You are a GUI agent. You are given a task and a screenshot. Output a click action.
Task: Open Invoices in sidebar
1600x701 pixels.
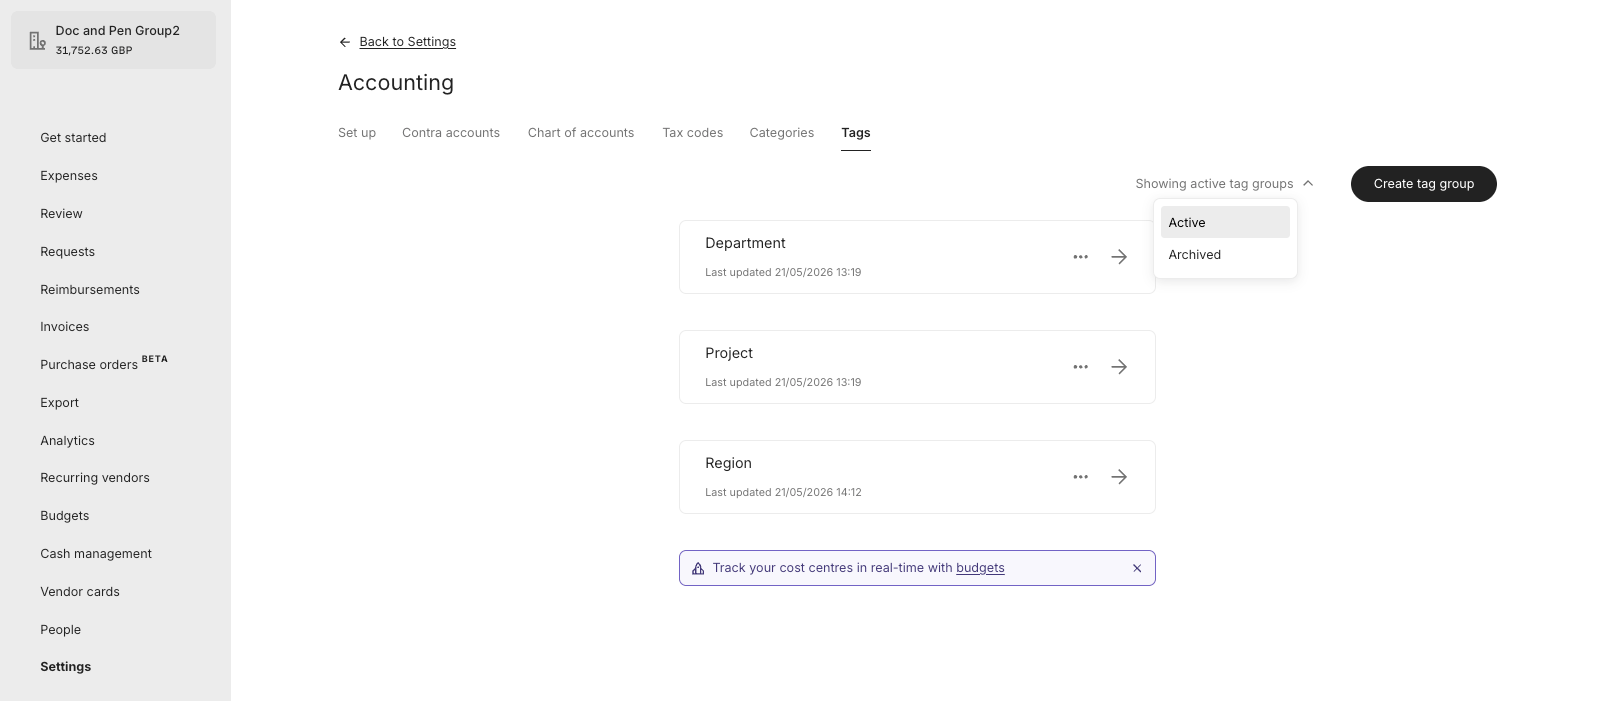(x=64, y=327)
